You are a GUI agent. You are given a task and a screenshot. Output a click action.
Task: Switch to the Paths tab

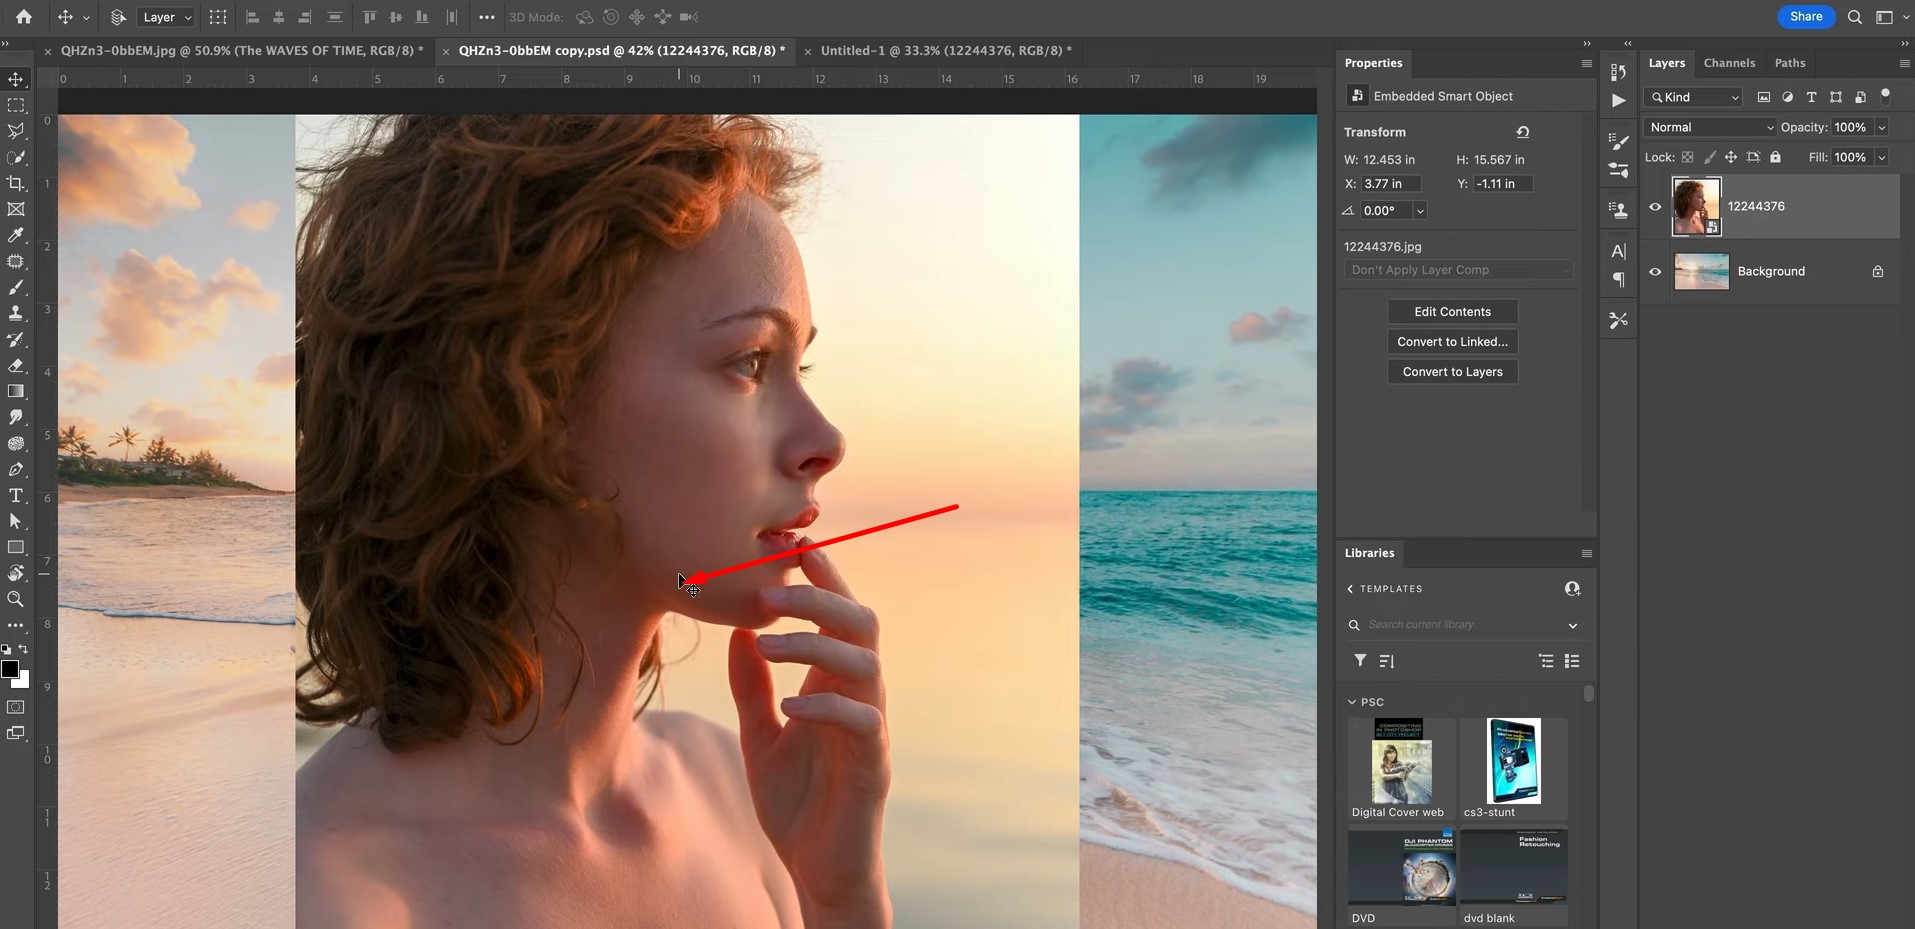[1790, 63]
